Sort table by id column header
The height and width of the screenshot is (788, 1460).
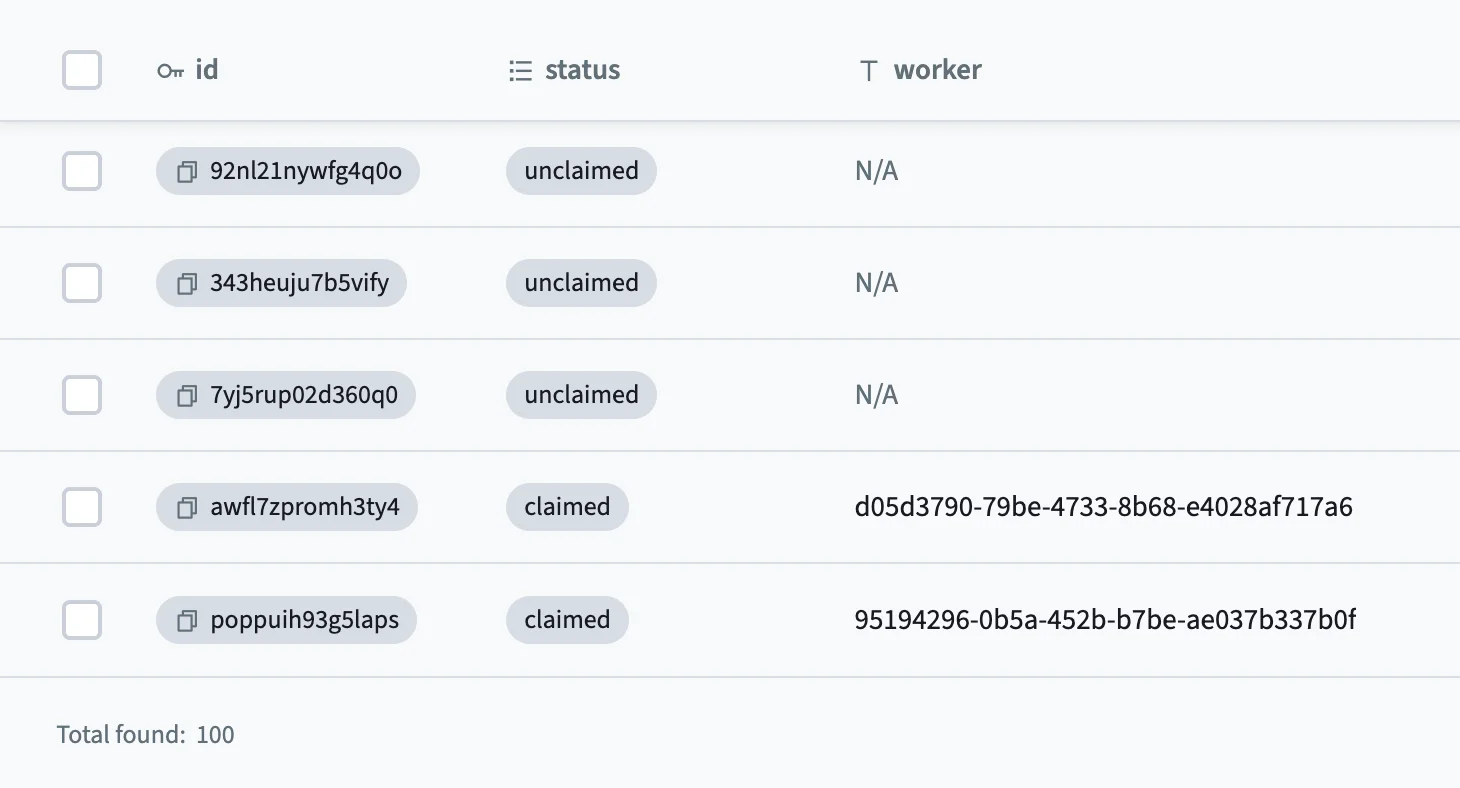click(x=207, y=70)
